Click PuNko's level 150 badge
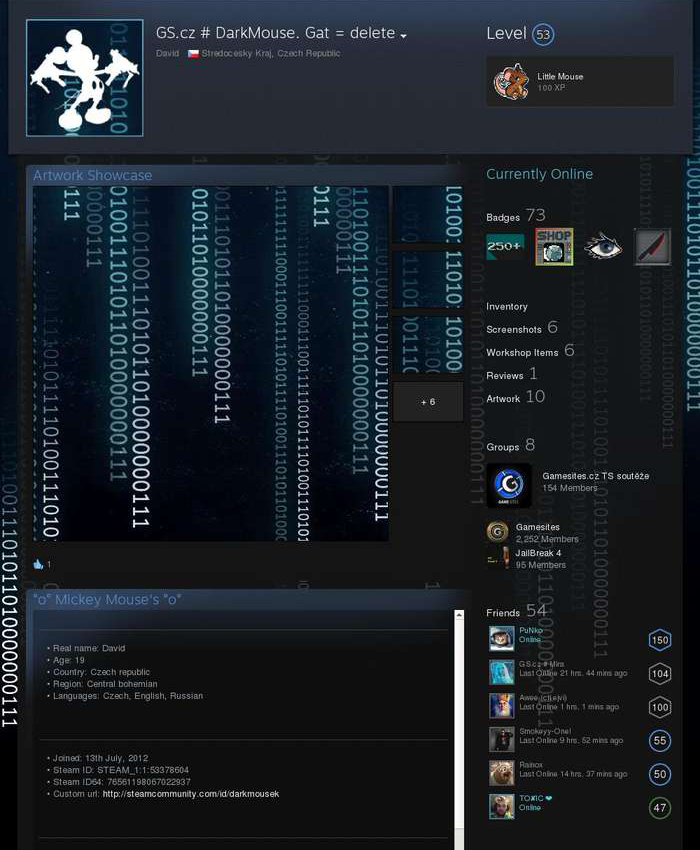 [659, 640]
